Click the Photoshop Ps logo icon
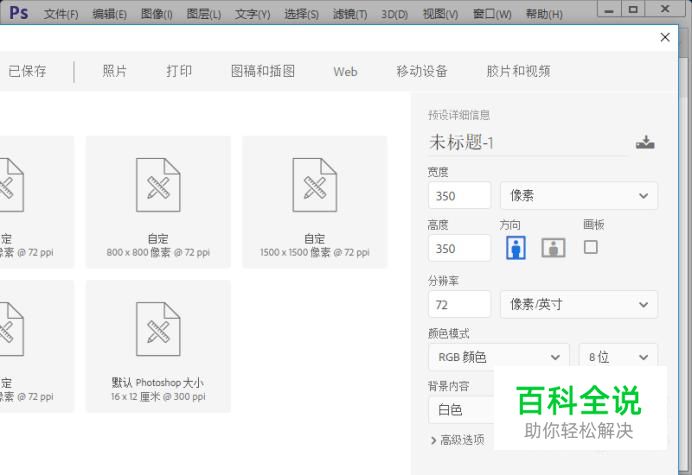Image resolution: width=692 pixels, height=475 pixels. [x=19, y=12]
